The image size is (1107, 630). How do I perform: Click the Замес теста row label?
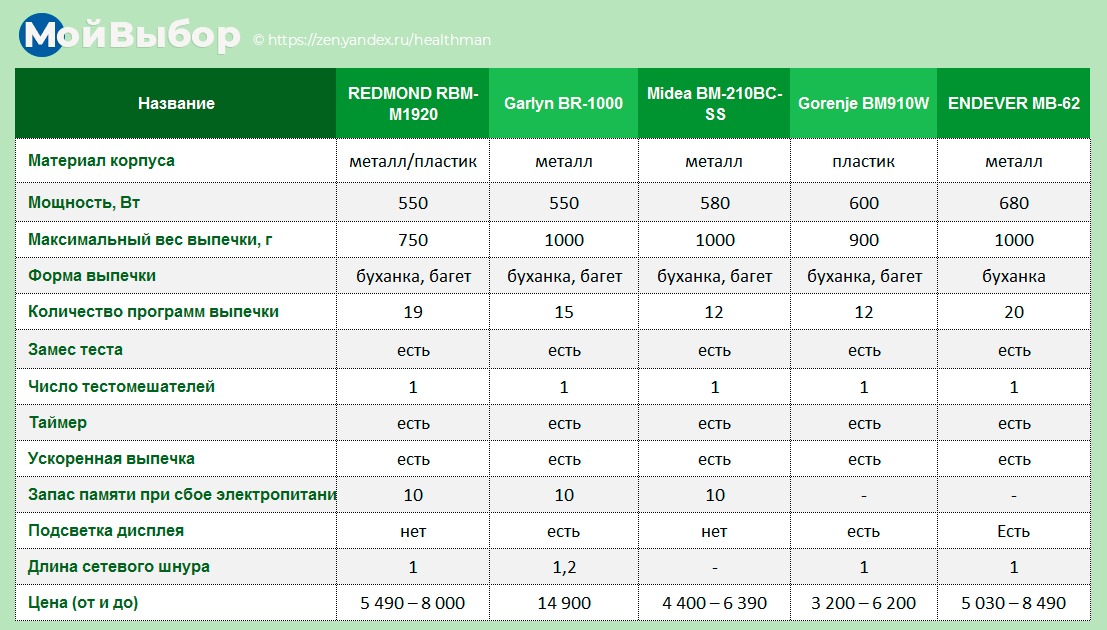click(x=75, y=350)
